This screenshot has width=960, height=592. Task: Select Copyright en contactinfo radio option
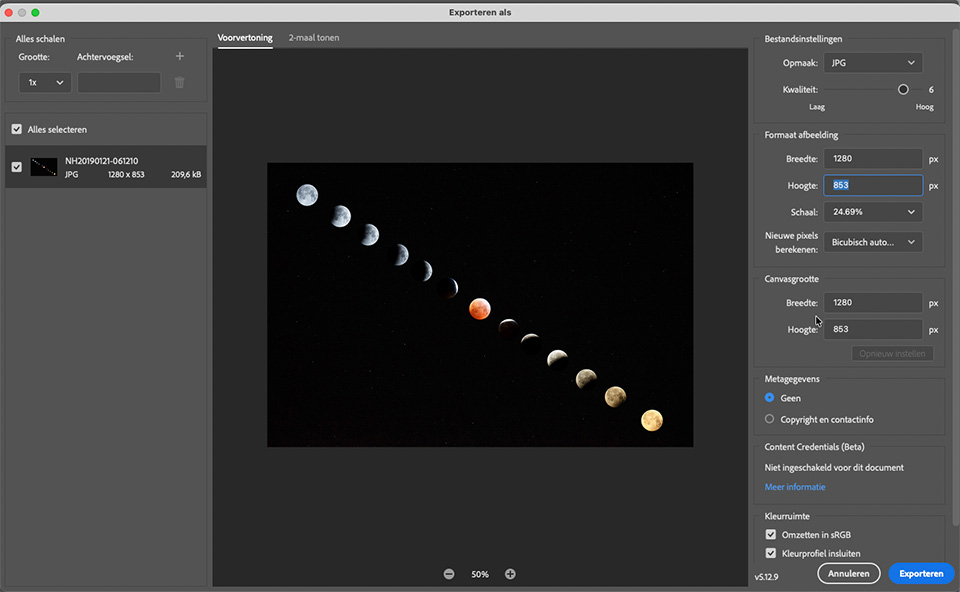(x=770, y=419)
